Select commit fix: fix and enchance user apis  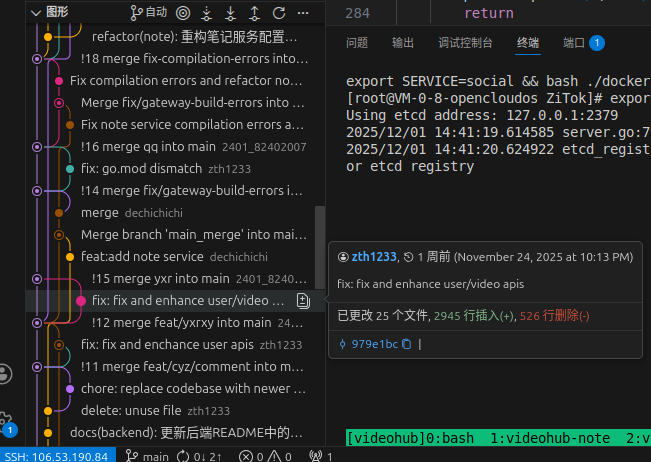pos(175,345)
